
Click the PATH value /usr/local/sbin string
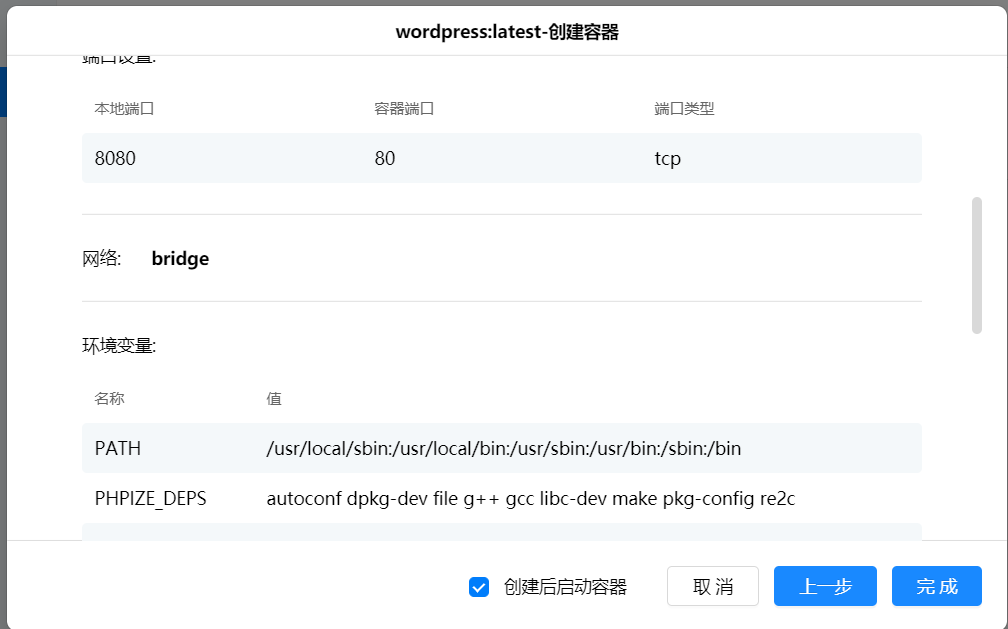(x=503, y=448)
